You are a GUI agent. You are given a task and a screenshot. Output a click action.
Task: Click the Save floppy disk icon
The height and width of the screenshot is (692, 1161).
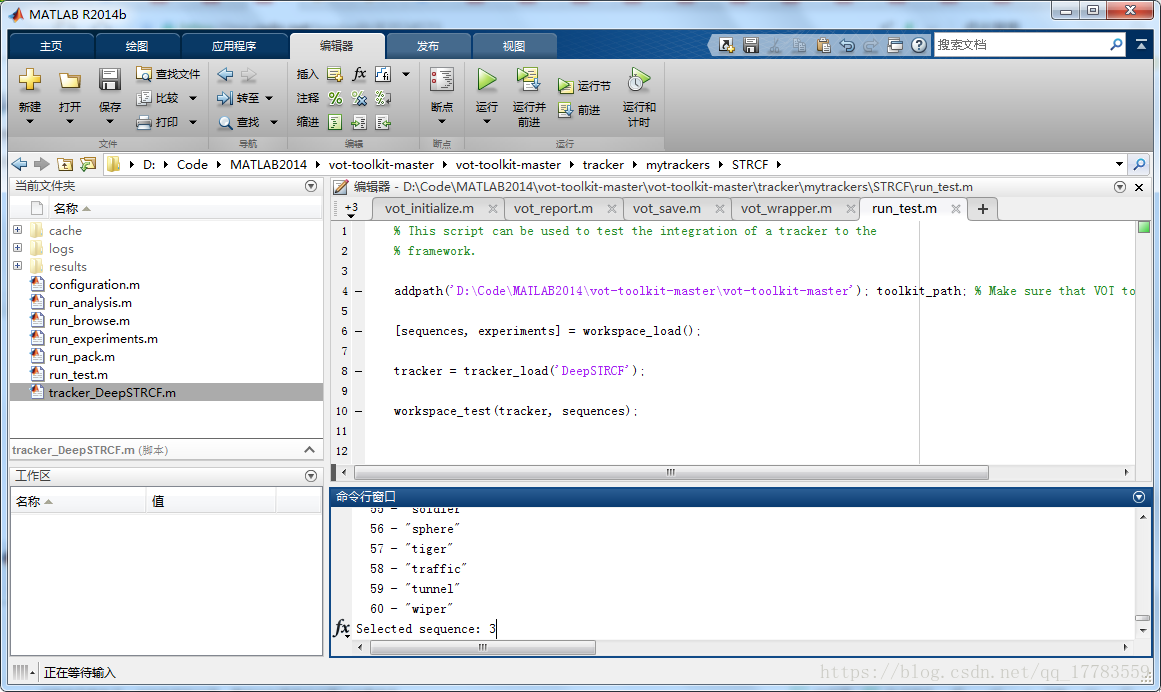[109, 80]
